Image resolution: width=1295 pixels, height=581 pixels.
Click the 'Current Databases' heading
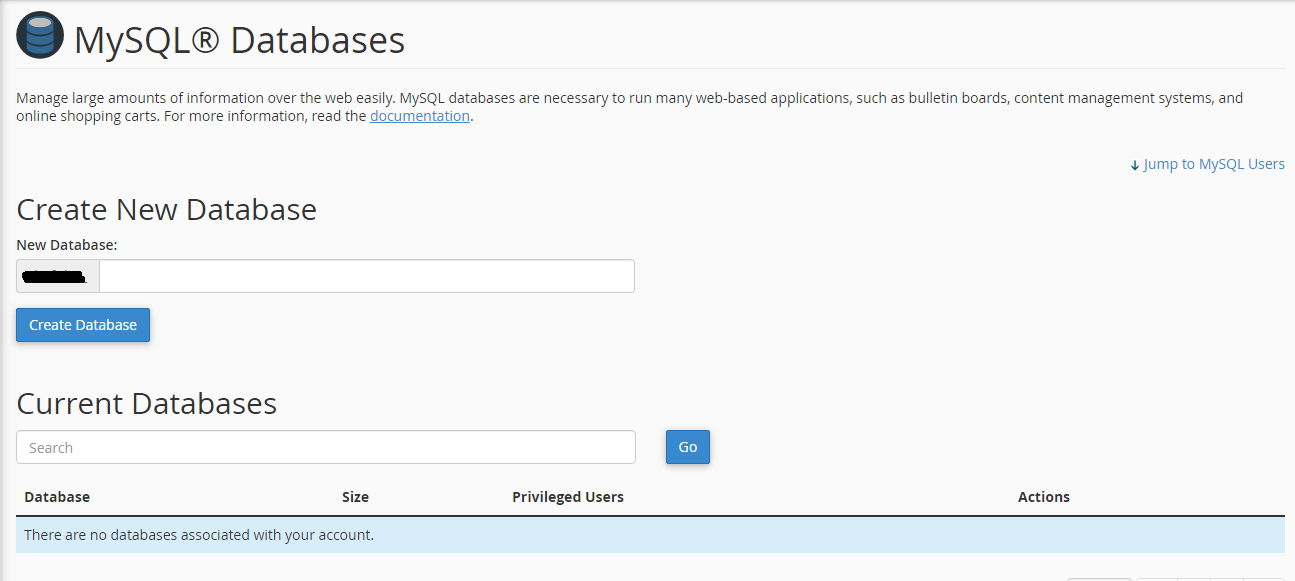147,403
